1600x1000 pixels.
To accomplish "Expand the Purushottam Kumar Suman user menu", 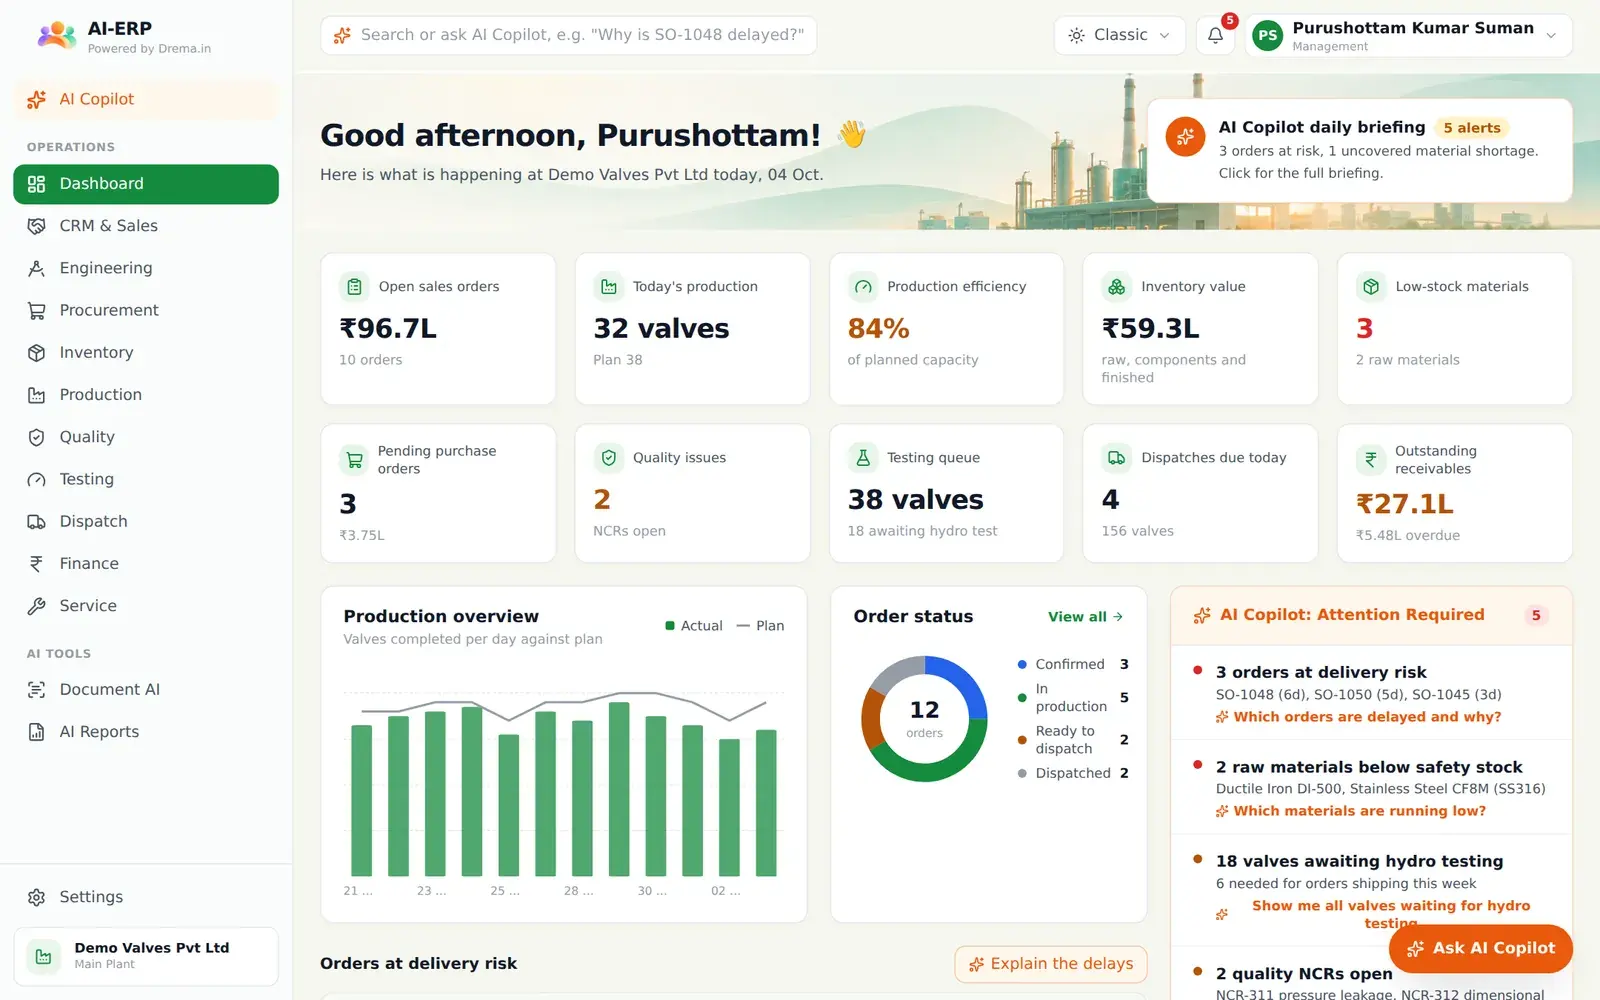I will (x=1408, y=36).
